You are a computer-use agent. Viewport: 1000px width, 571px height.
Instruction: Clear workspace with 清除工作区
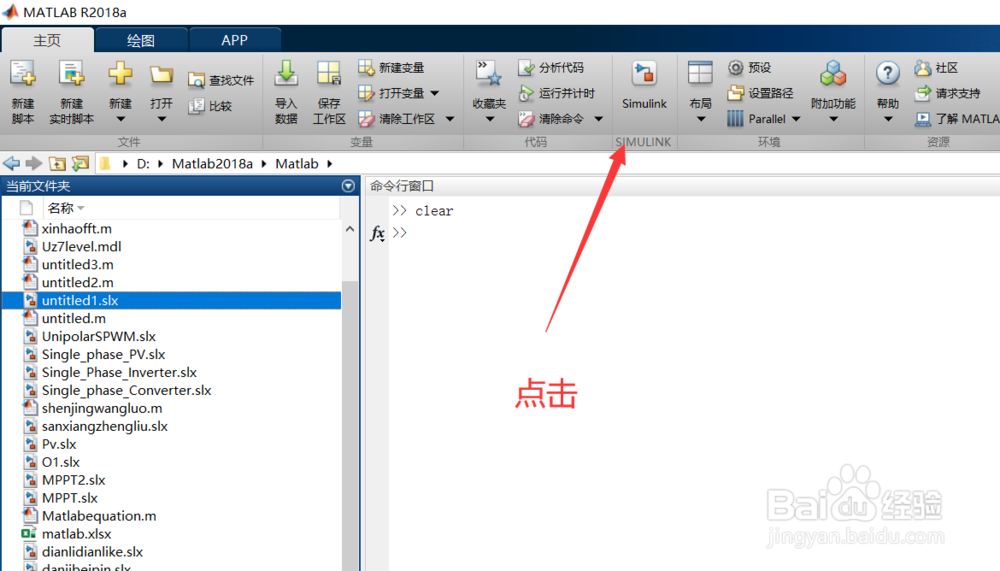[397, 119]
